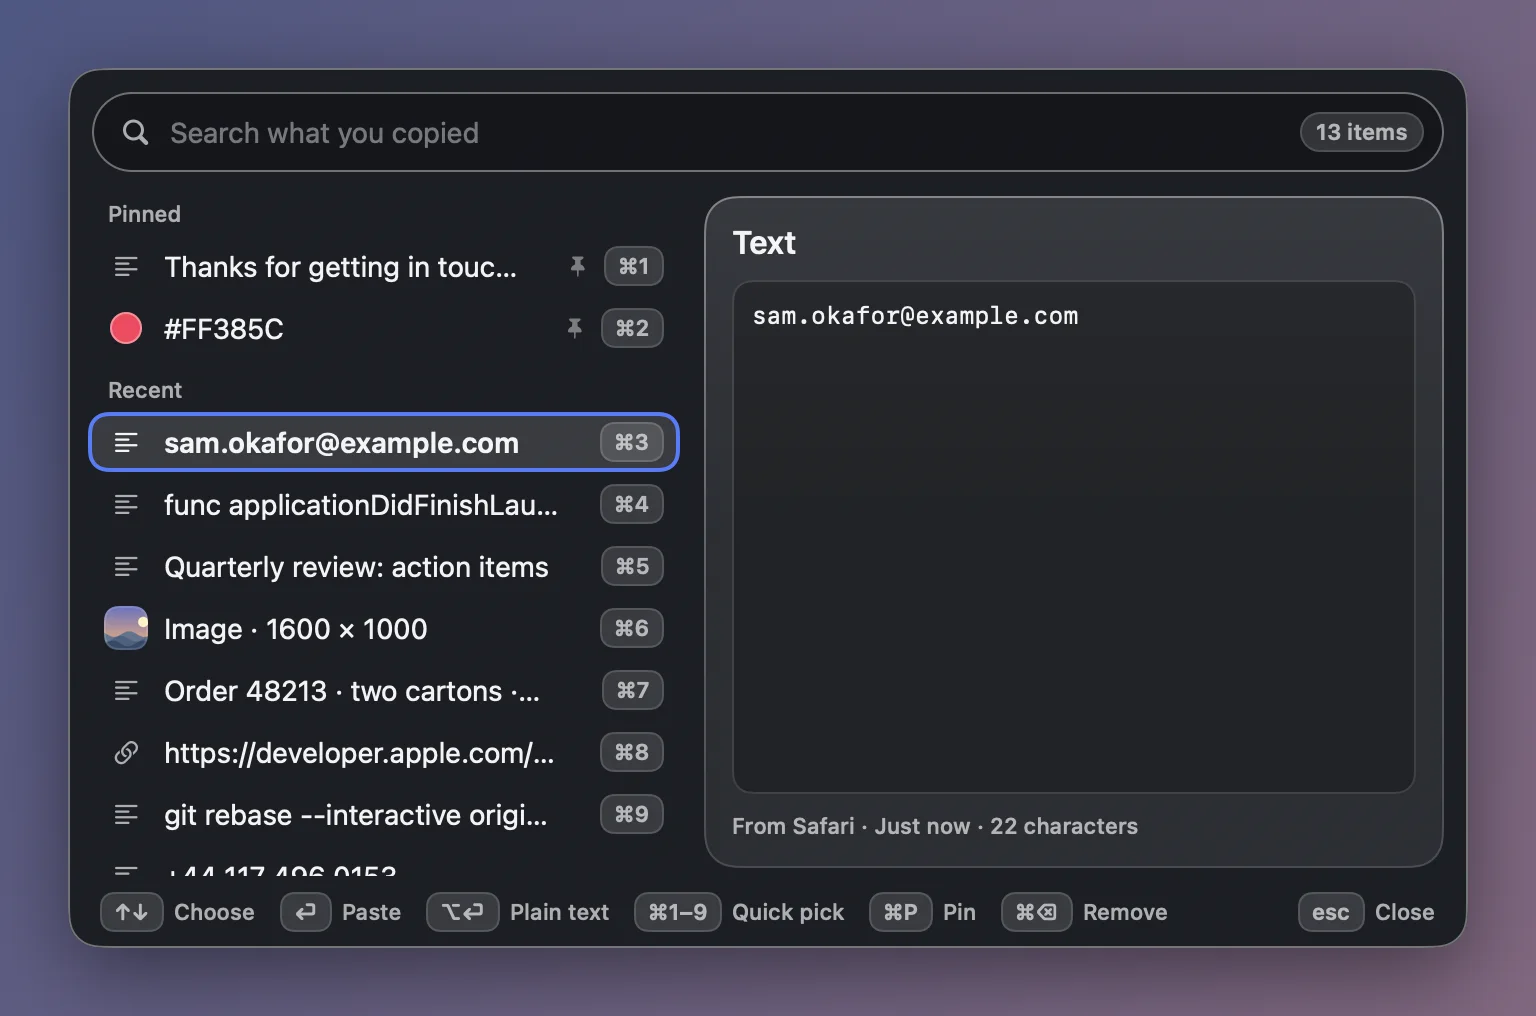
Task: Click the option-return Plain text key
Action: click(463, 912)
